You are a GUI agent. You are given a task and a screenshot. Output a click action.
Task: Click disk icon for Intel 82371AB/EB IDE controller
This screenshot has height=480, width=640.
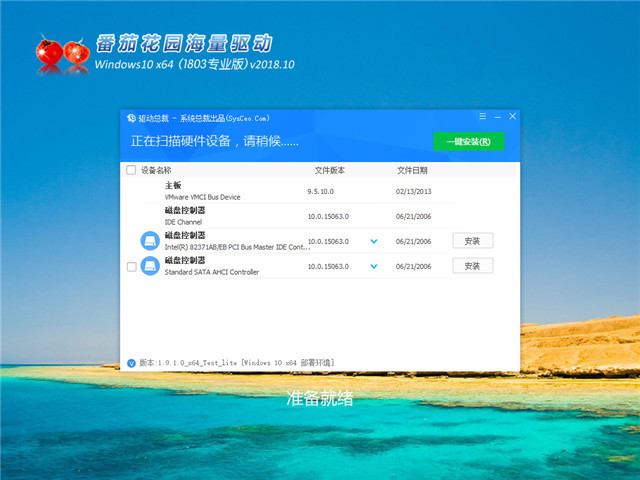pyautogui.click(x=150, y=241)
